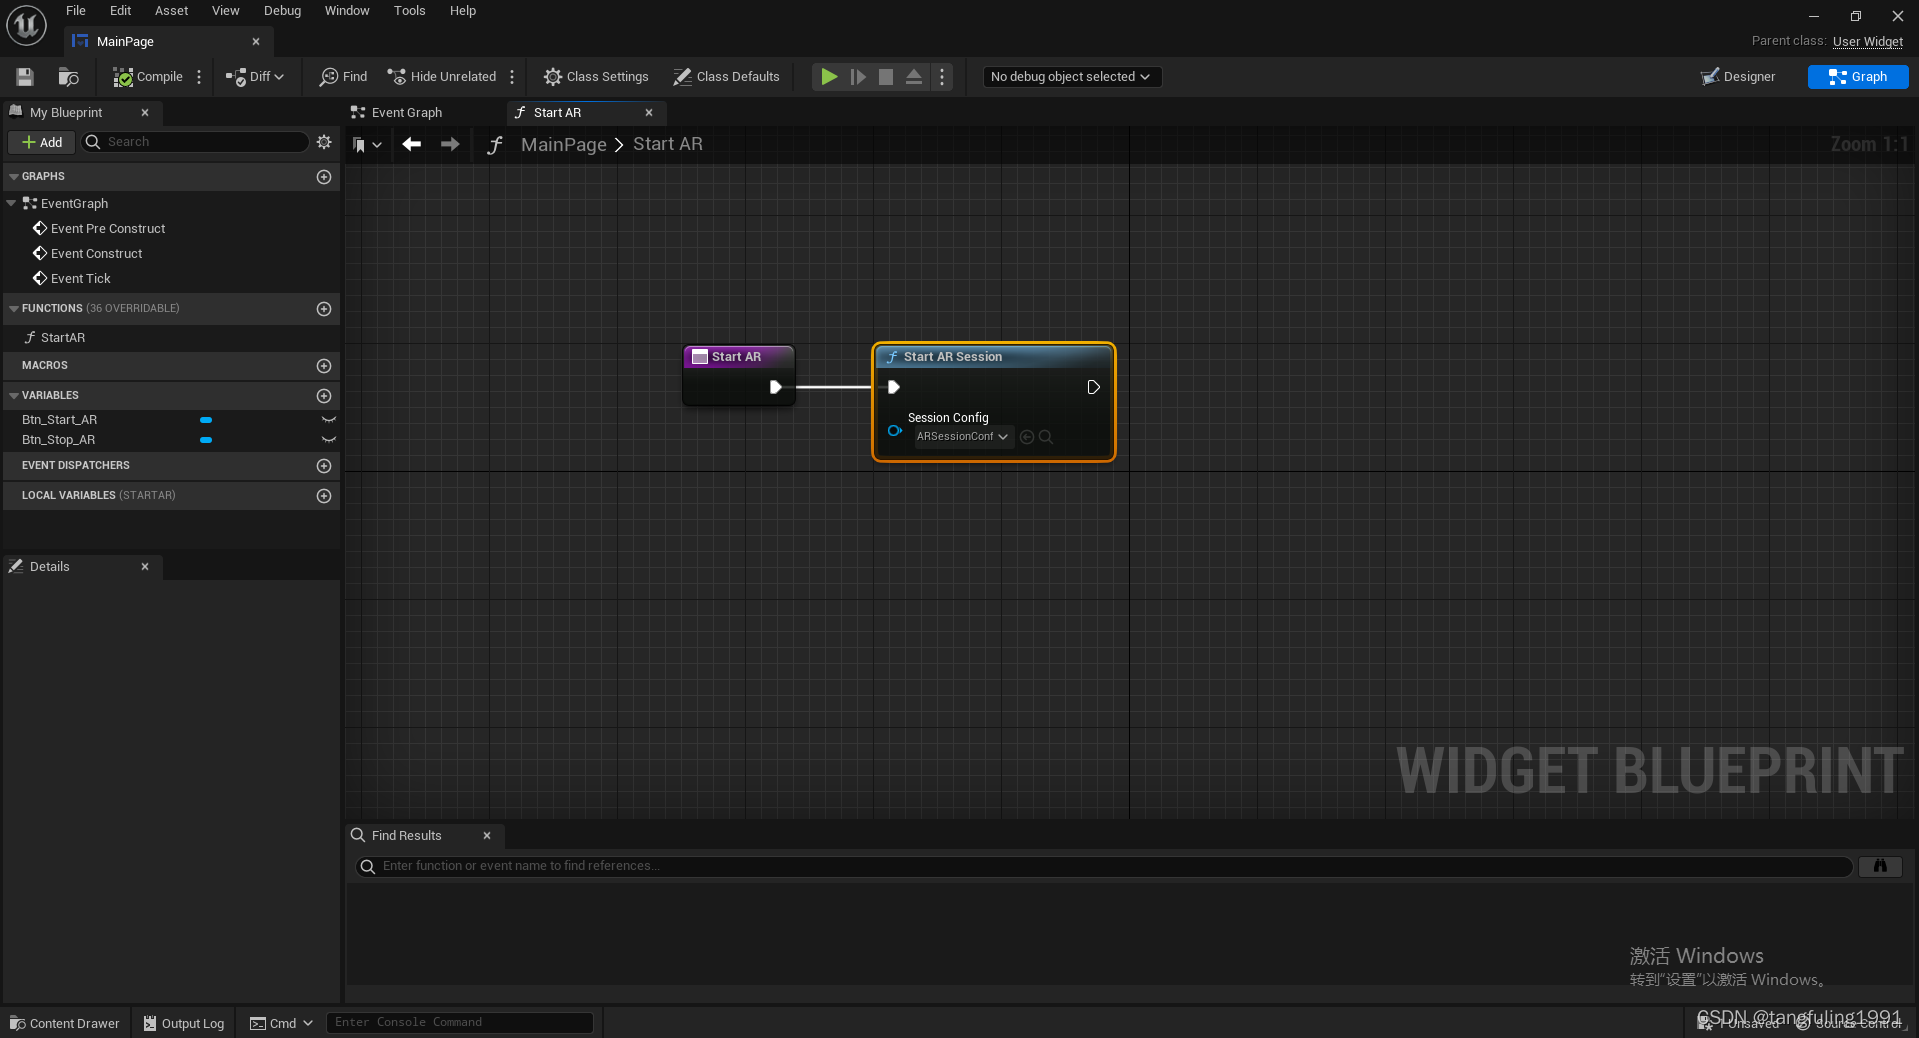Open the Diff dropdown
1919x1038 pixels.
(255, 77)
